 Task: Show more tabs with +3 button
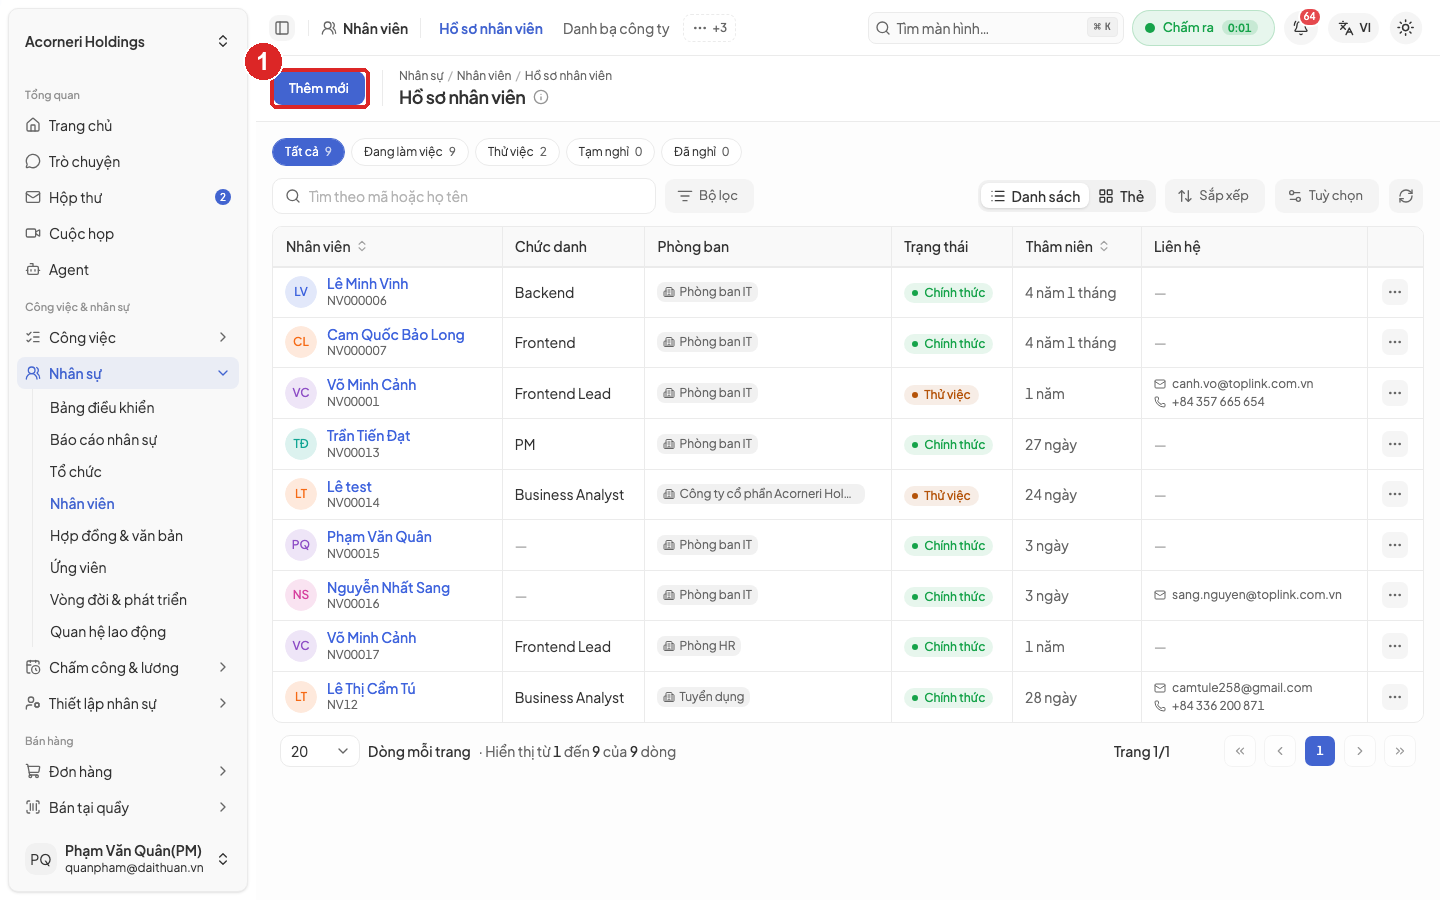pos(710,28)
